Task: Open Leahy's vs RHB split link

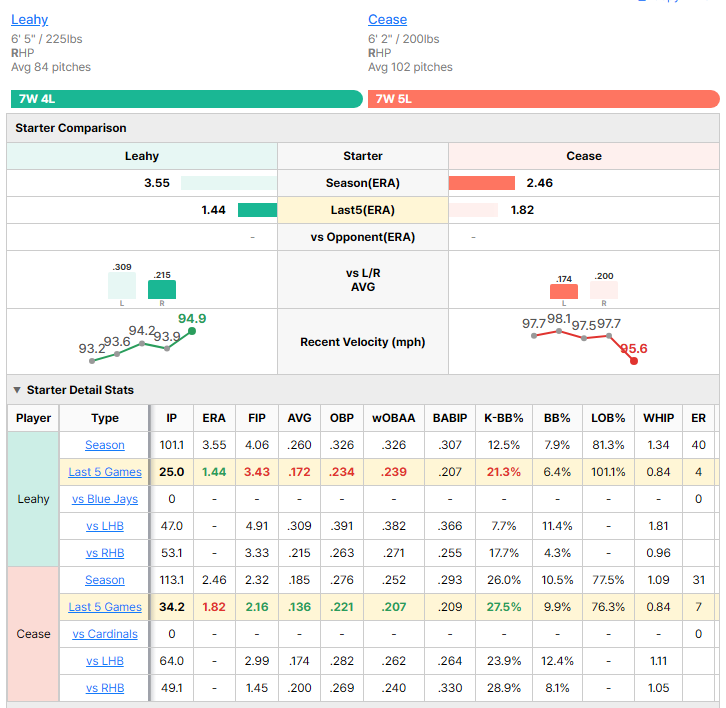Action: pyautogui.click(x=105, y=553)
